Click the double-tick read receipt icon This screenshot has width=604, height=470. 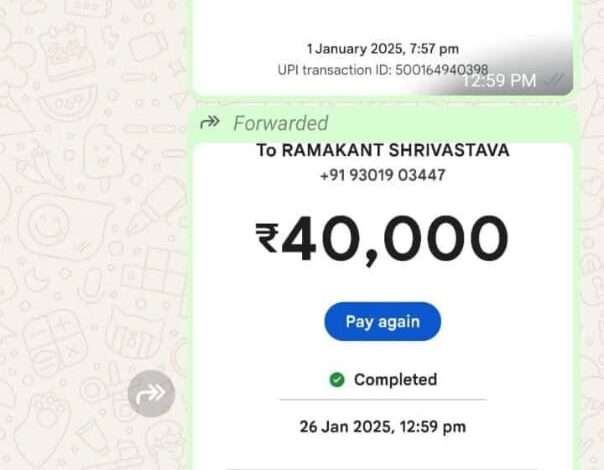(x=554, y=80)
